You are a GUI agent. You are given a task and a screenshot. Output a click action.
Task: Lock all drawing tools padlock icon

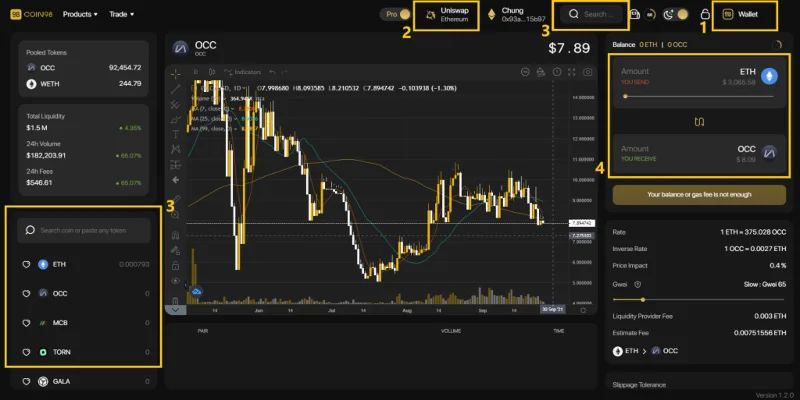[x=176, y=265]
